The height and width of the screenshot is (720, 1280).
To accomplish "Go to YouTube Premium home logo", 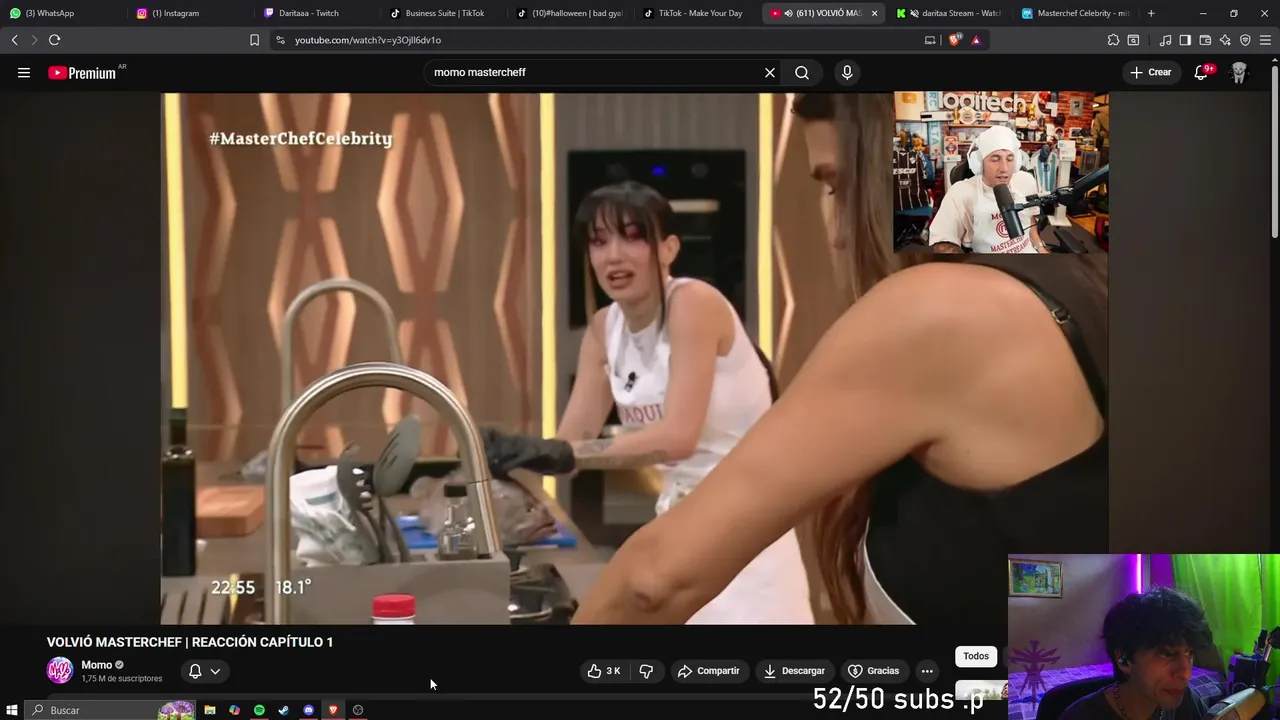I will 82,73.
